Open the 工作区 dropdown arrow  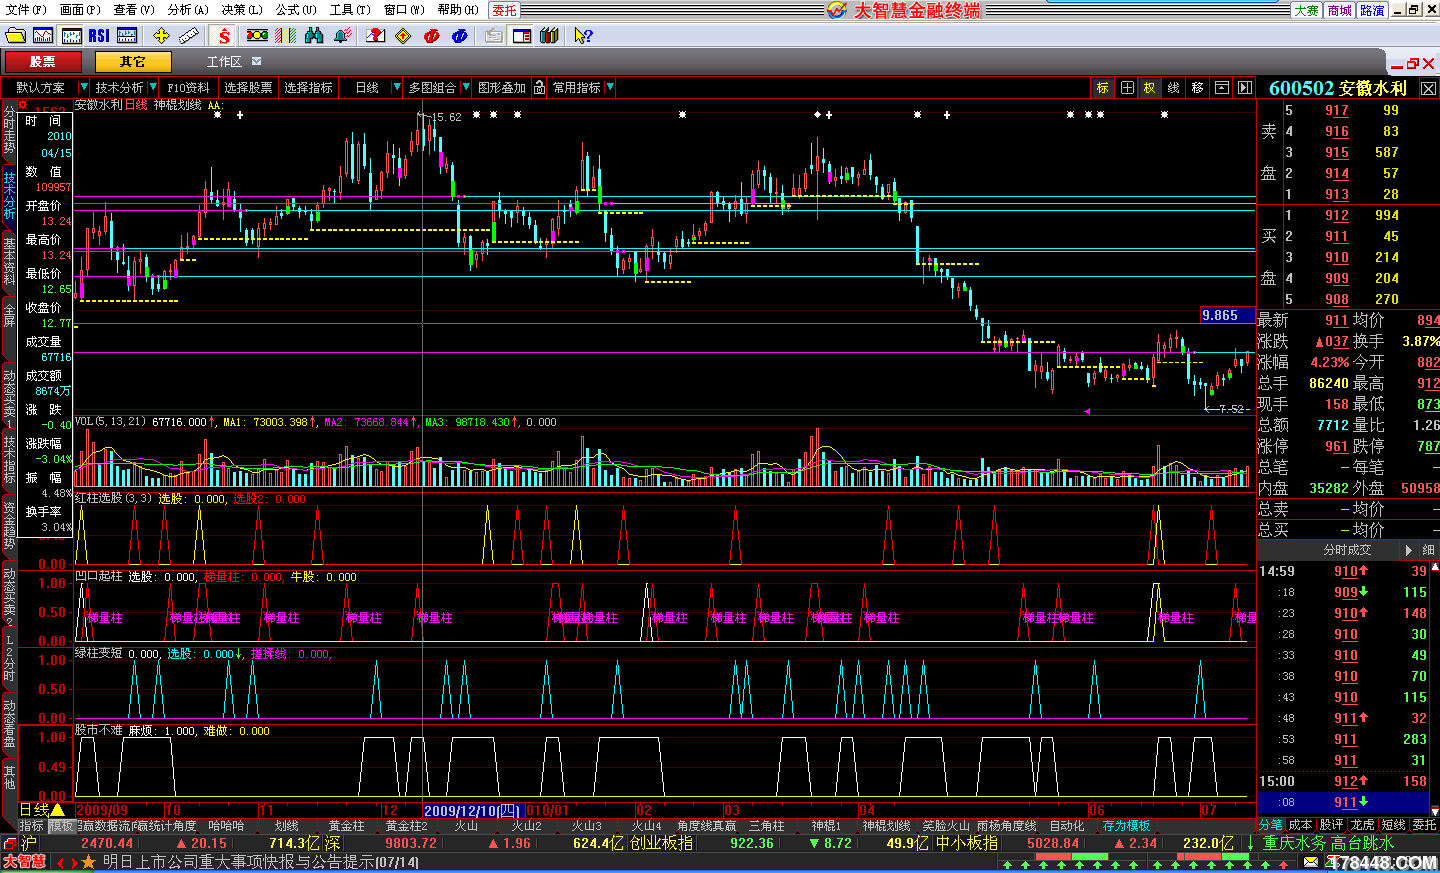click(x=257, y=62)
